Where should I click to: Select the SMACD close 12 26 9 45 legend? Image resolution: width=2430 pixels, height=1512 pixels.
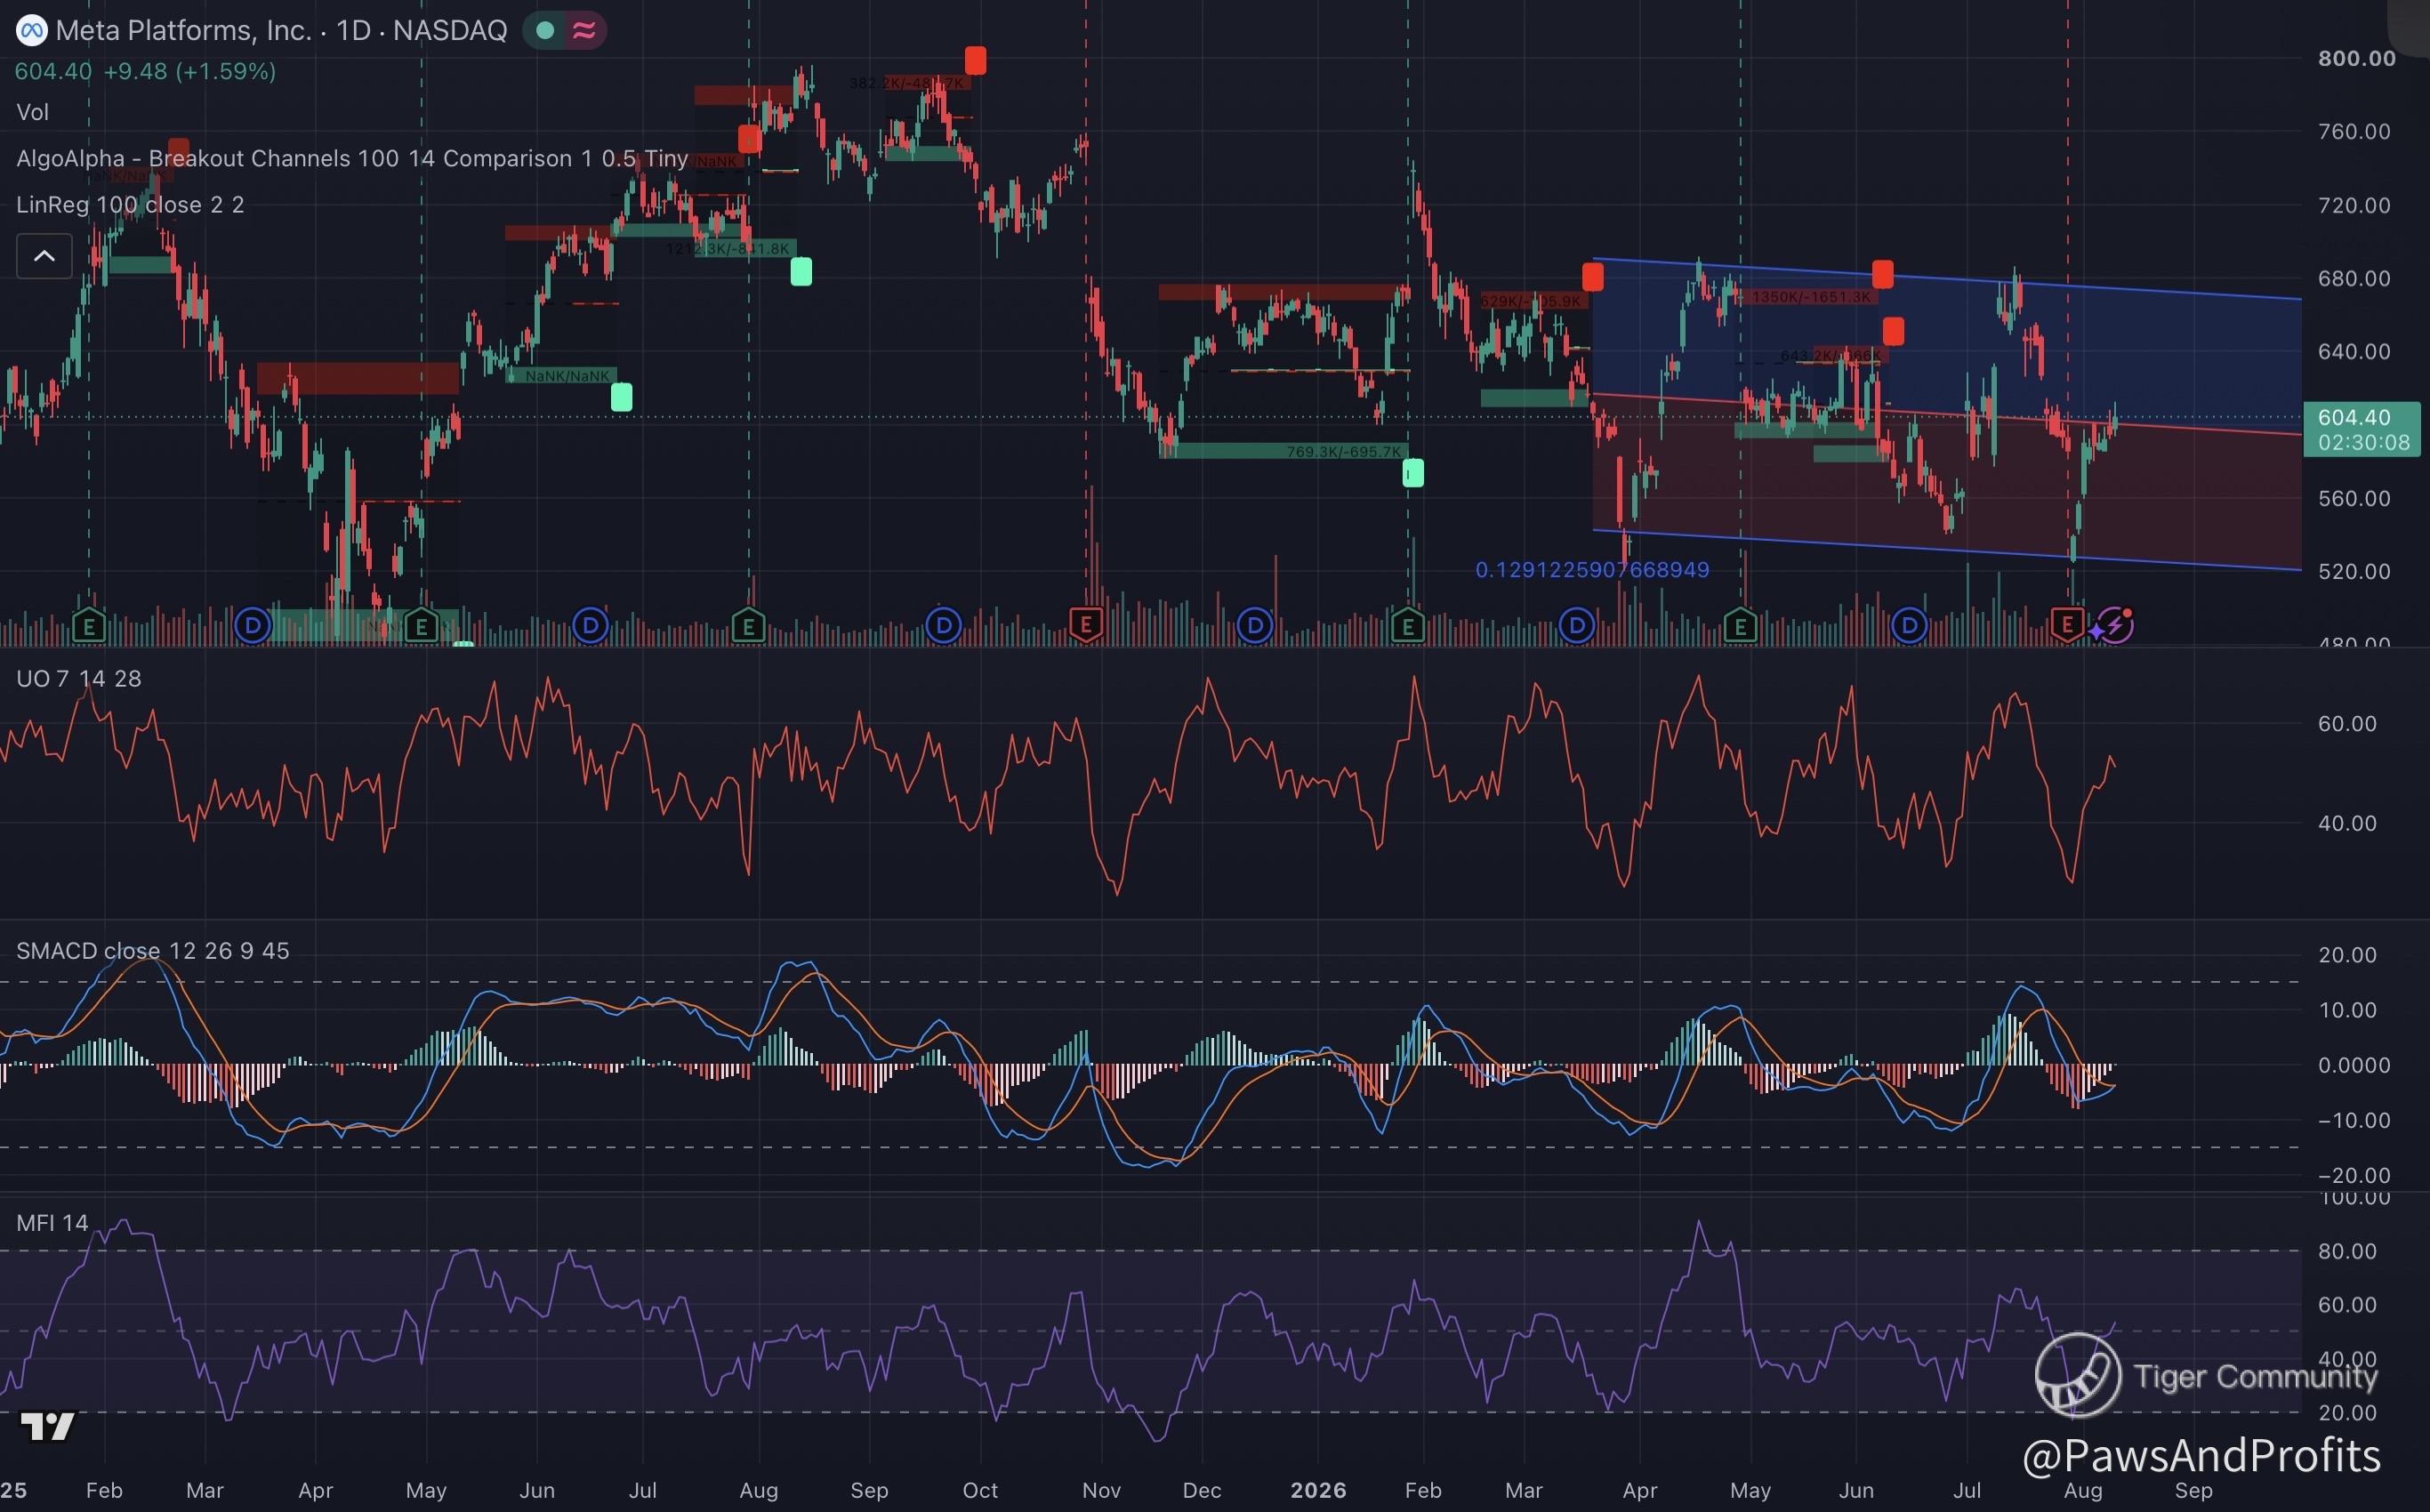(153, 951)
